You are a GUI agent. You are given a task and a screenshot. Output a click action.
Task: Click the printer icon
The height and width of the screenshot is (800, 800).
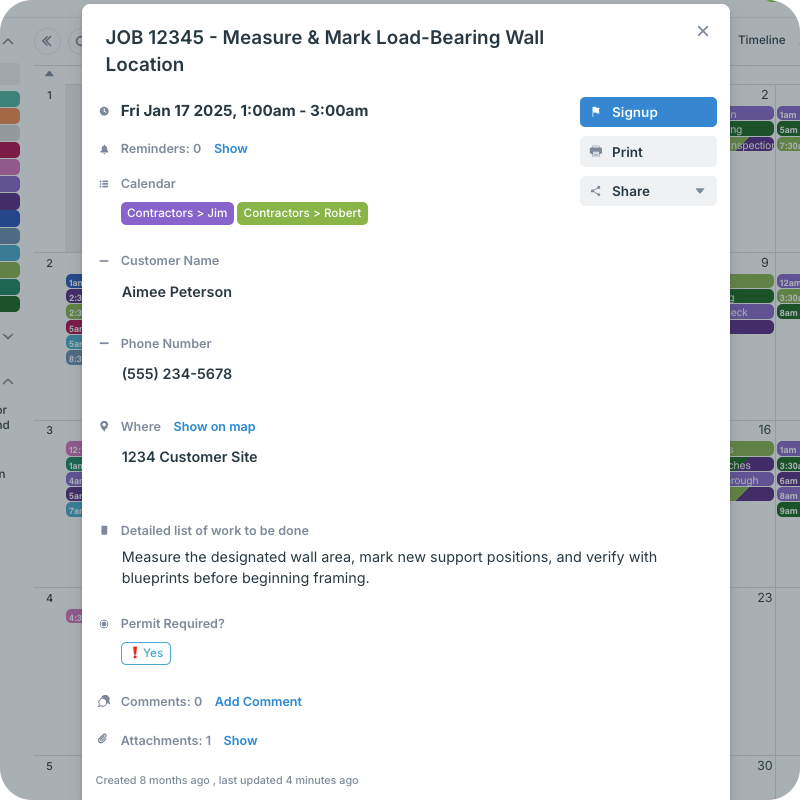[596, 152]
